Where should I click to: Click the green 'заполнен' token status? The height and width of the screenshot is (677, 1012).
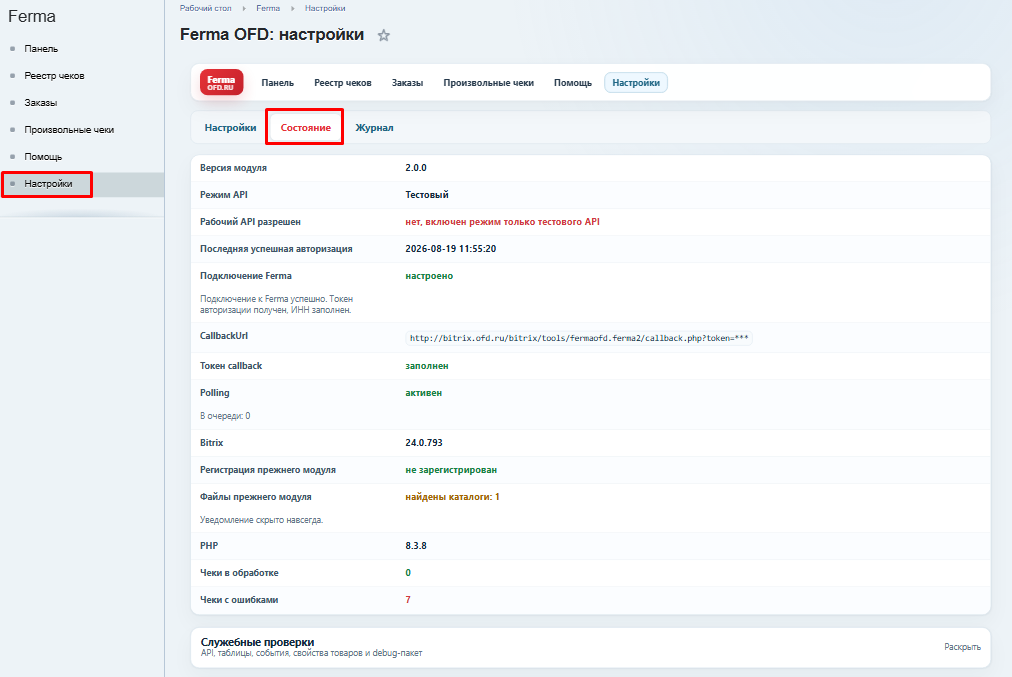427,366
